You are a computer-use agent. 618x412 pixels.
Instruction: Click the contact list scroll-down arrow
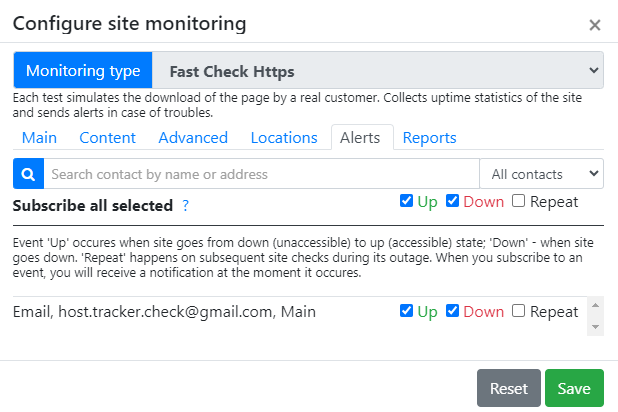click(x=596, y=327)
